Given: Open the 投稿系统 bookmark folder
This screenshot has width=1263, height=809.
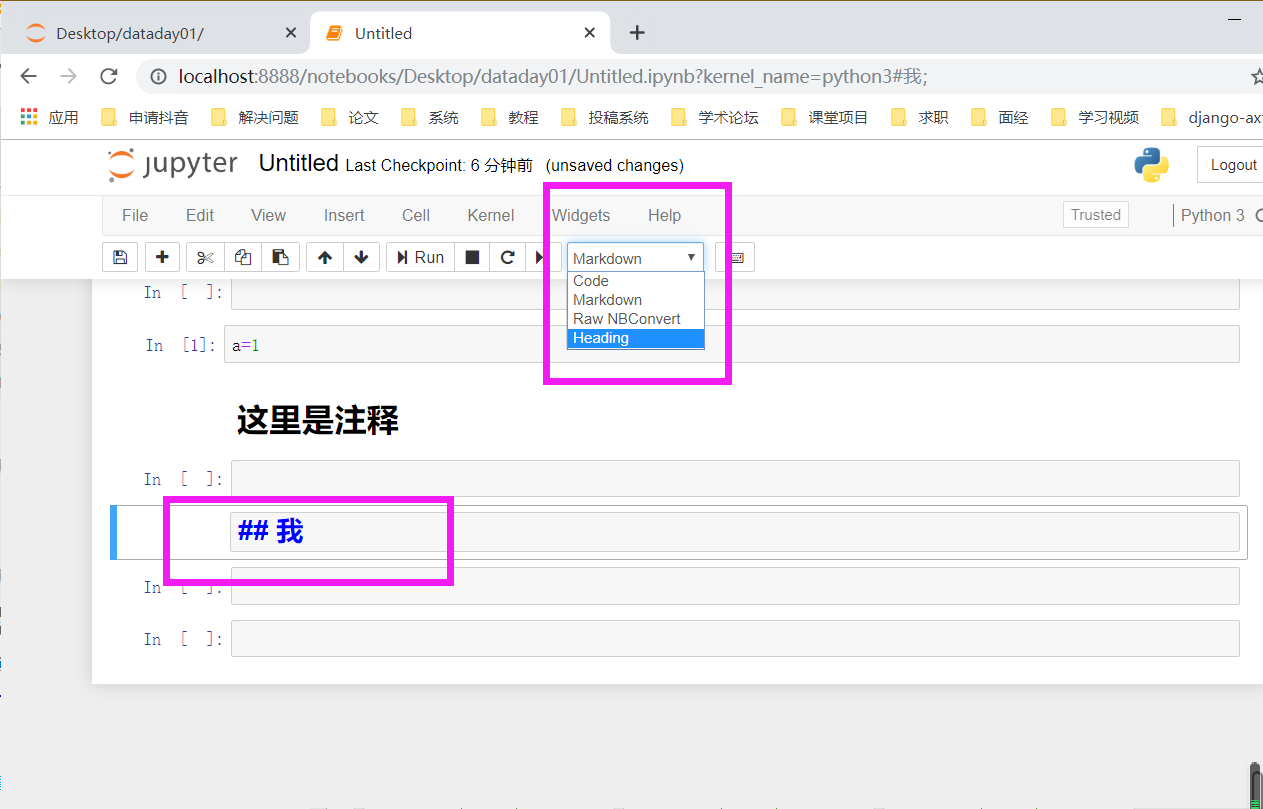Looking at the screenshot, I should click(605, 117).
